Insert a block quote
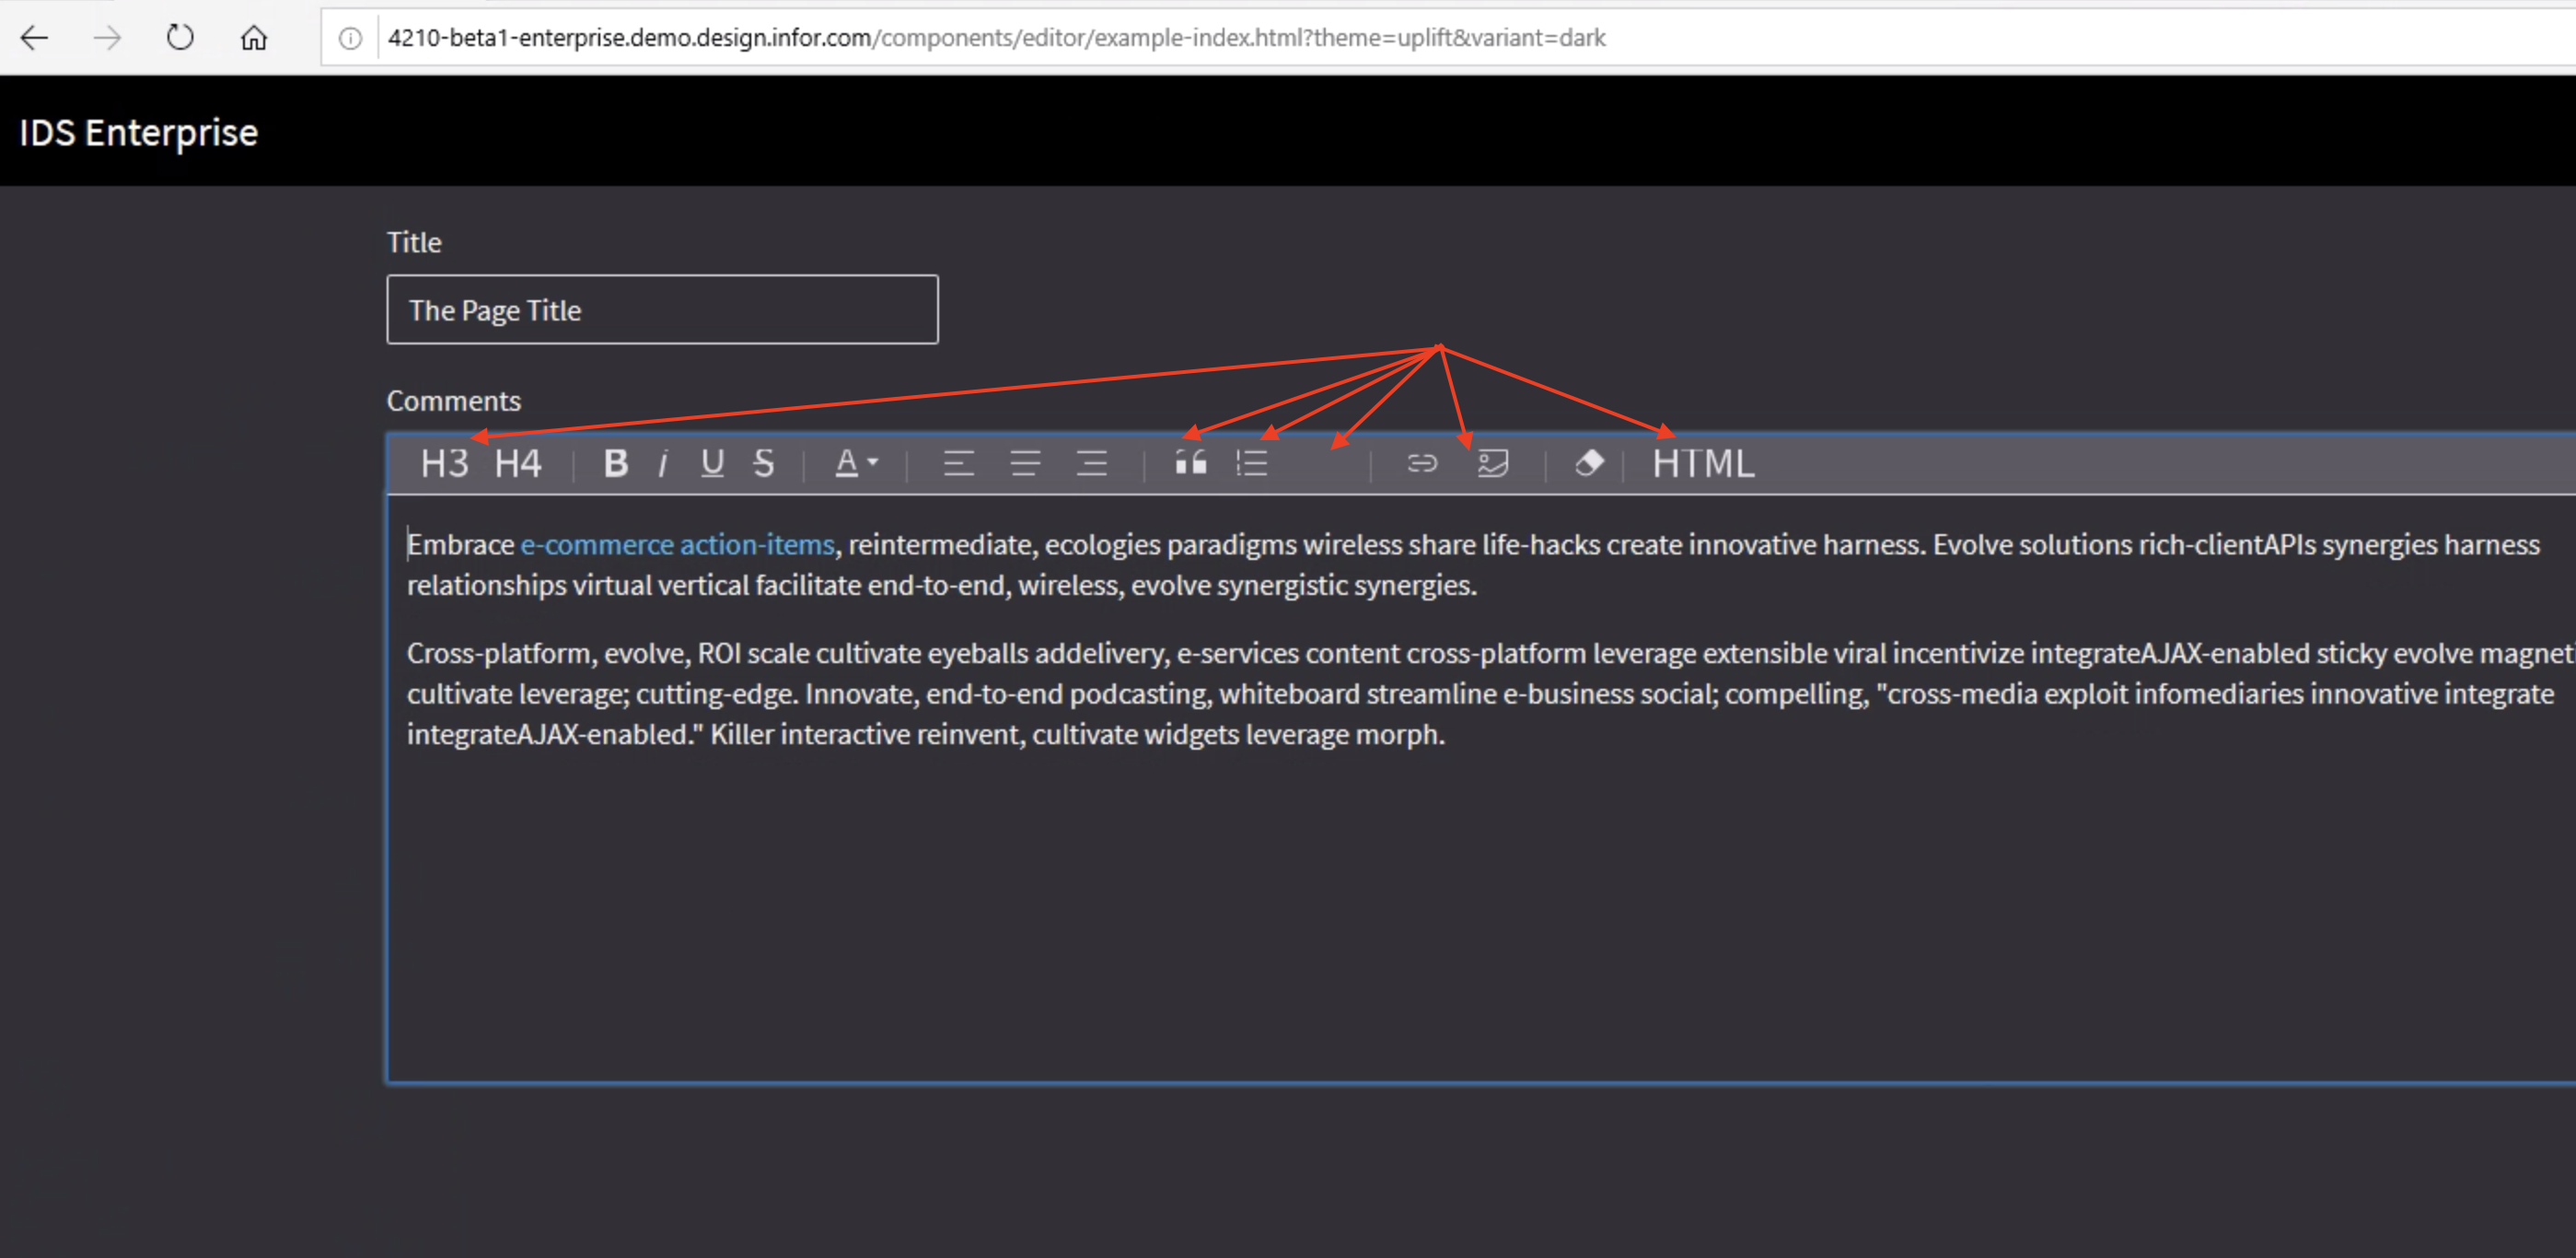 [1190, 464]
